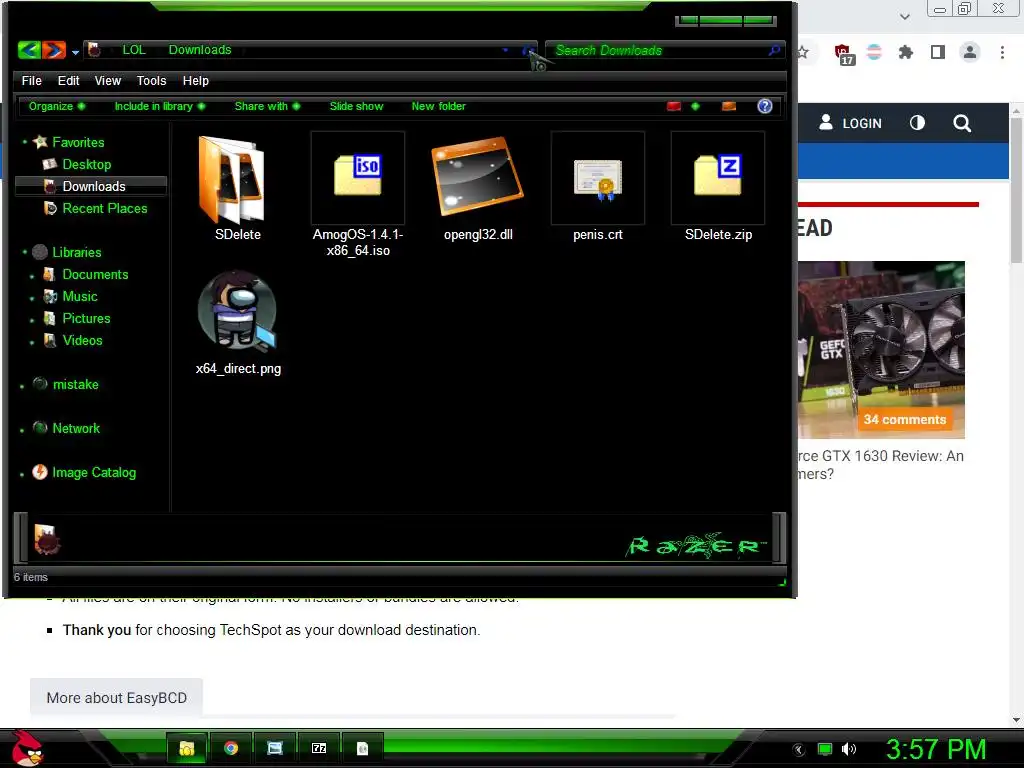Open the Share with dropdown

coord(267,106)
